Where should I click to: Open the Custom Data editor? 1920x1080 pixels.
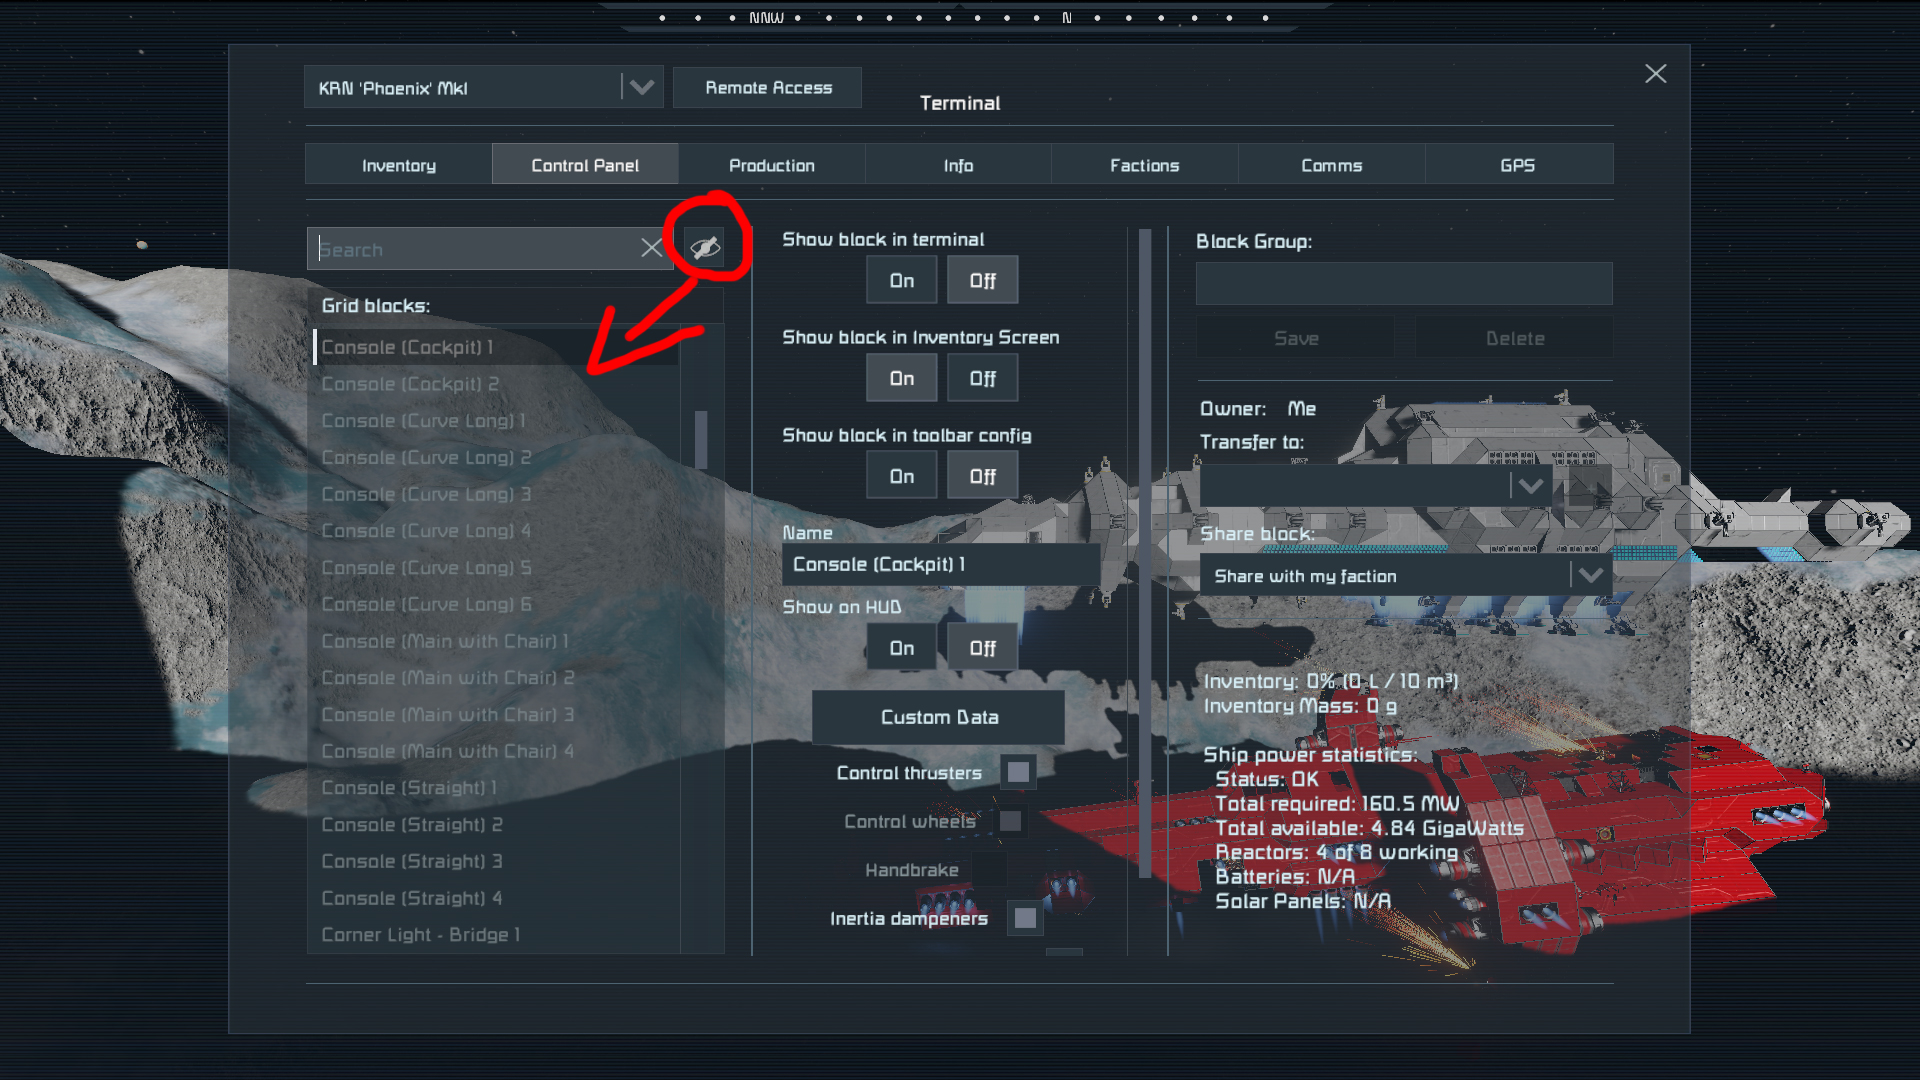(939, 717)
